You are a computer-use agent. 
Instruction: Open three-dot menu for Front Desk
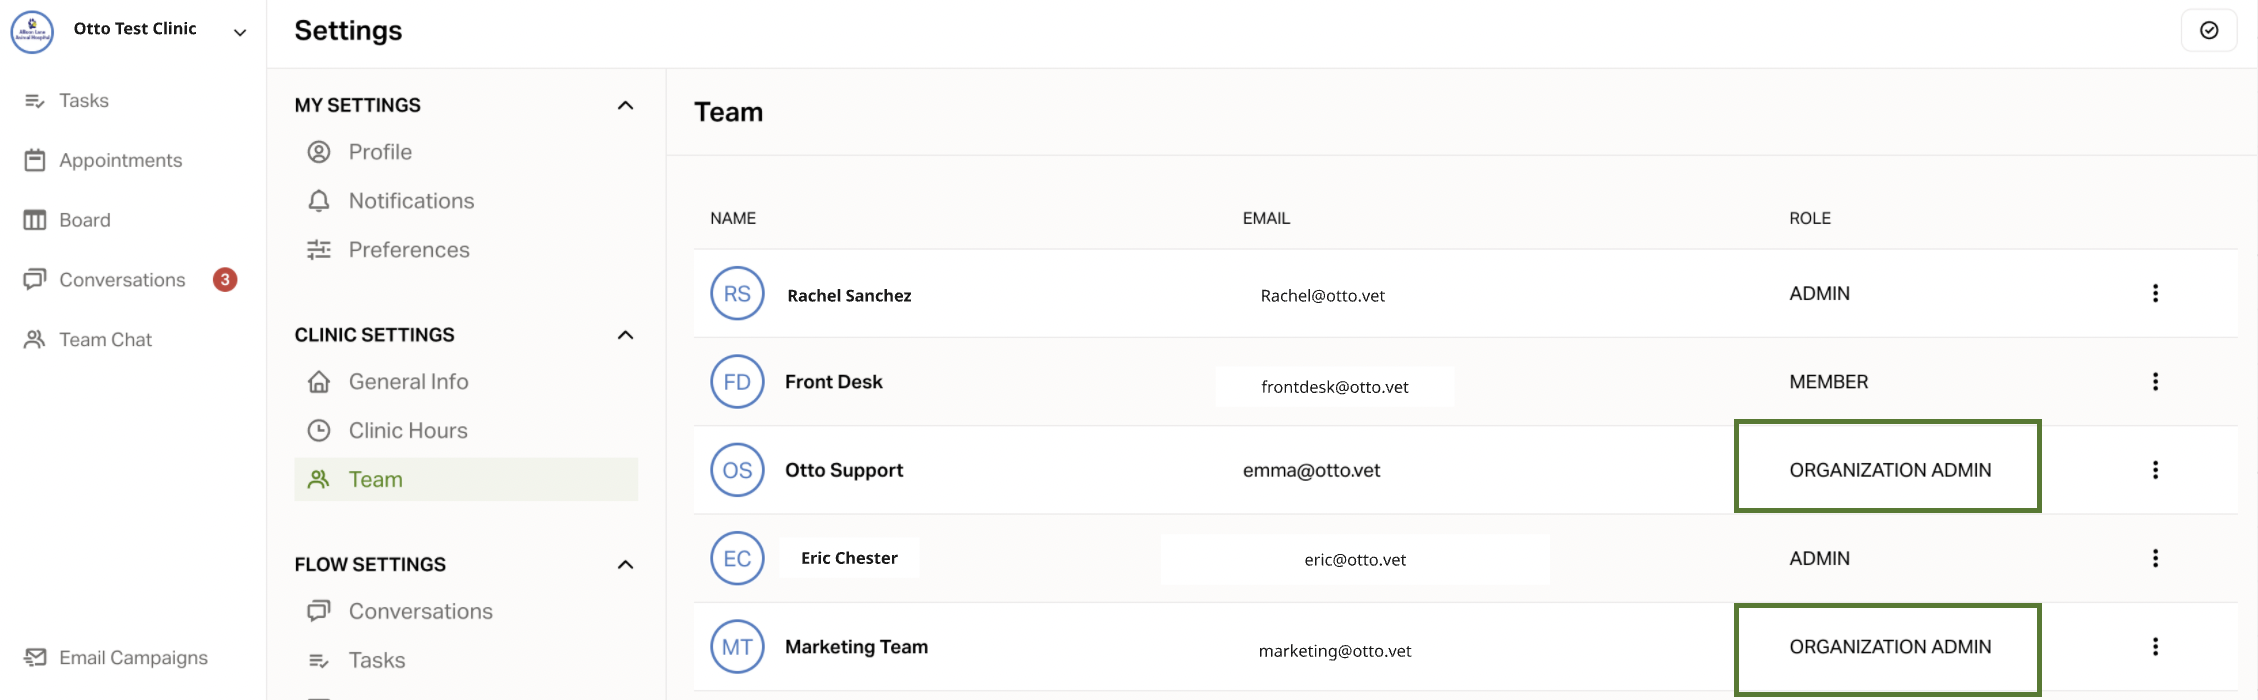coord(2155,382)
